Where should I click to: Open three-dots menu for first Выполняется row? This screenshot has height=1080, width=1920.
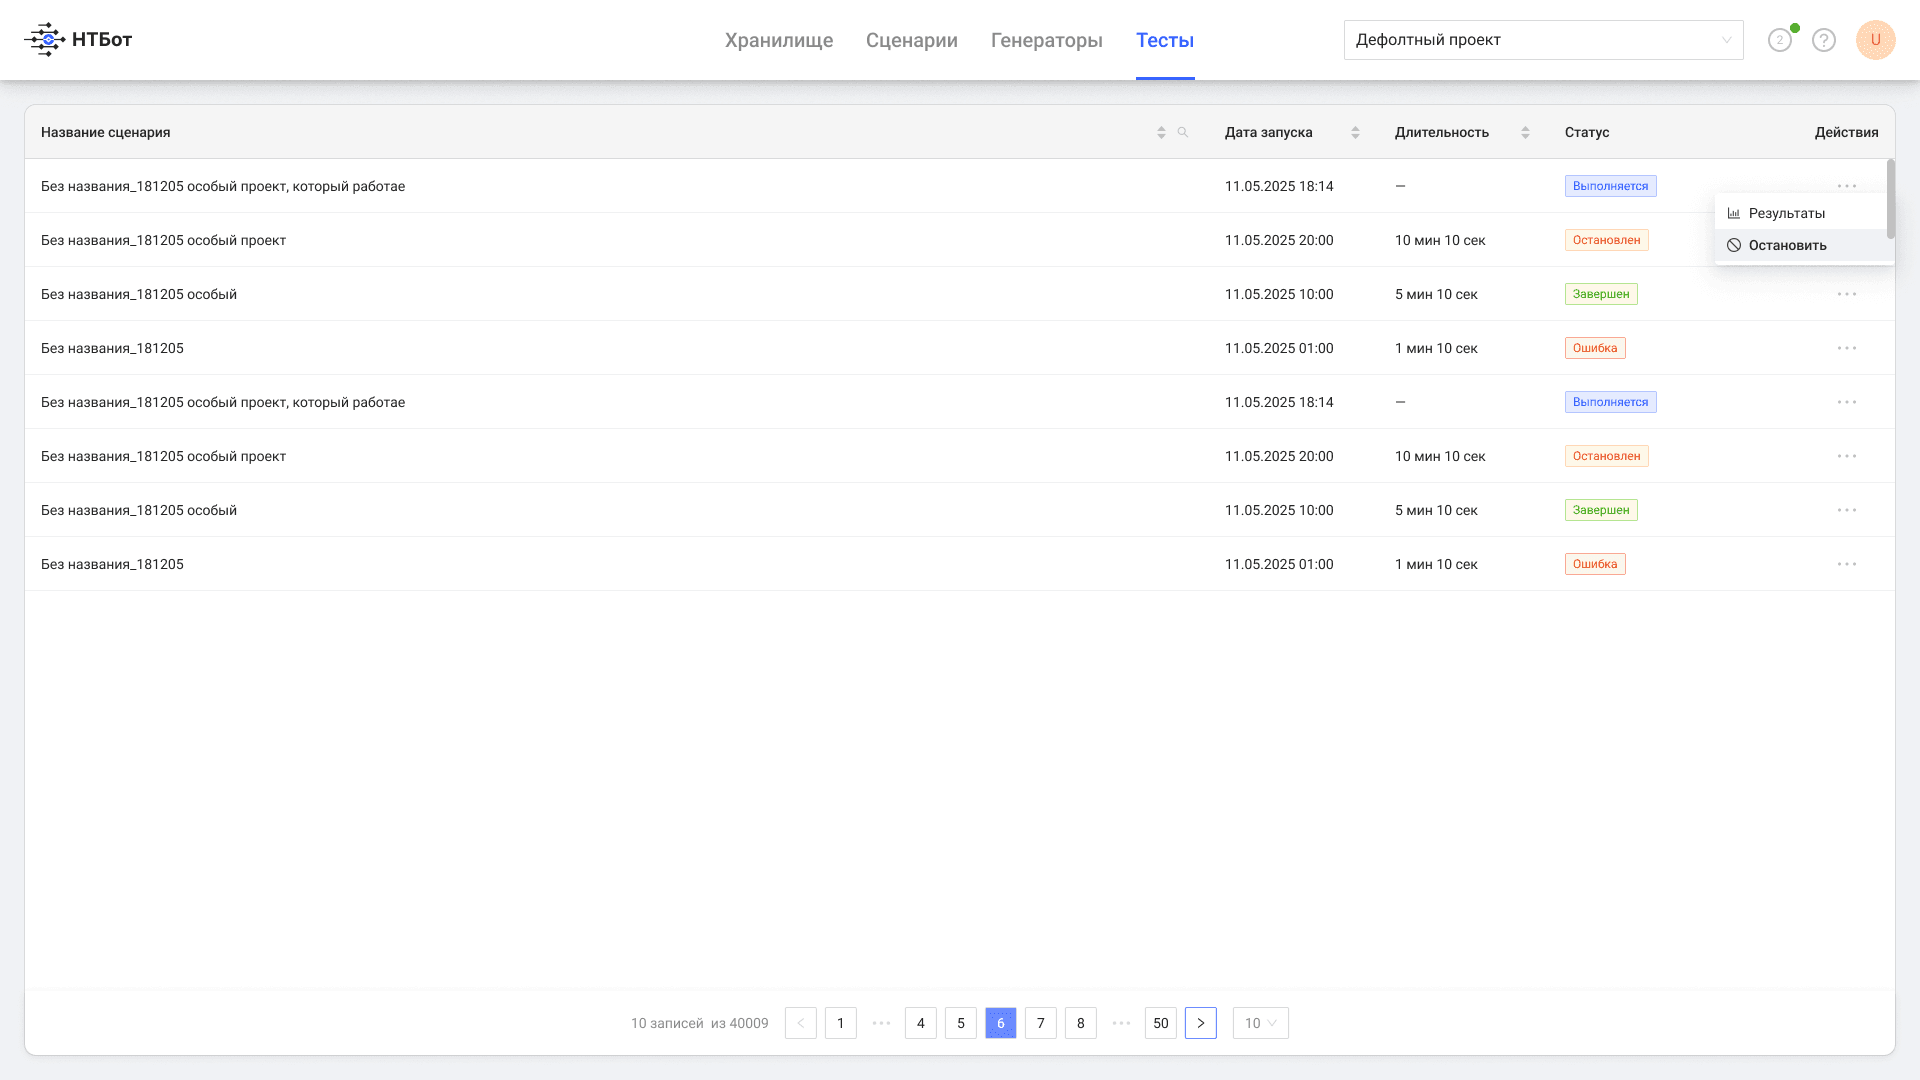(1847, 186)
